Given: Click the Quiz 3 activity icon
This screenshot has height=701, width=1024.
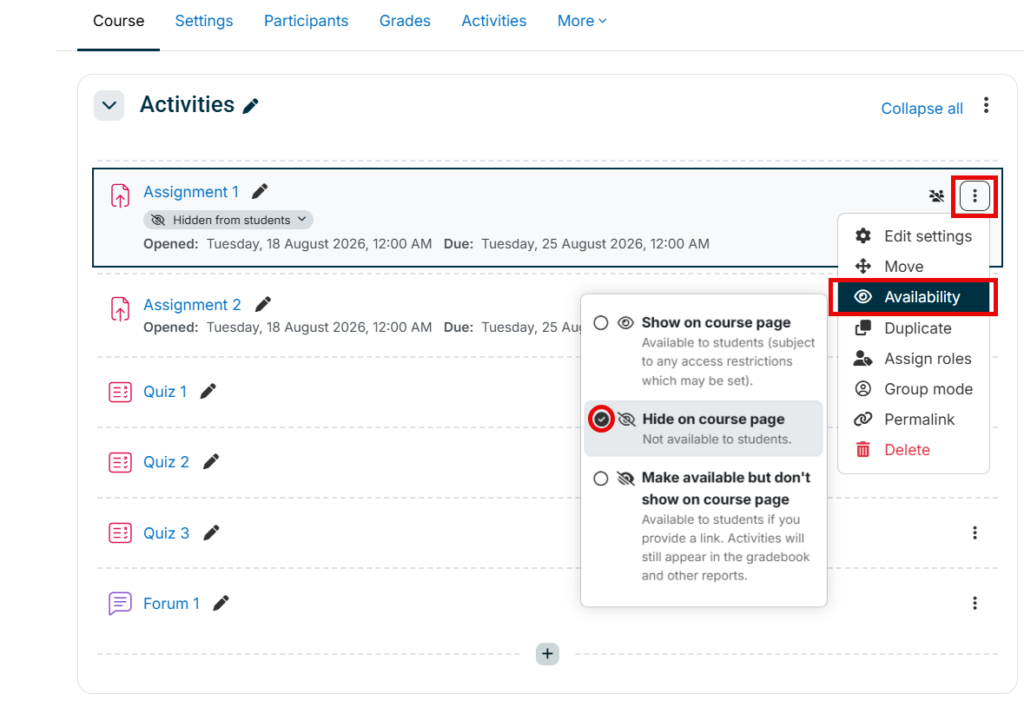Looking at the screenshot, I should click(120, 533).
